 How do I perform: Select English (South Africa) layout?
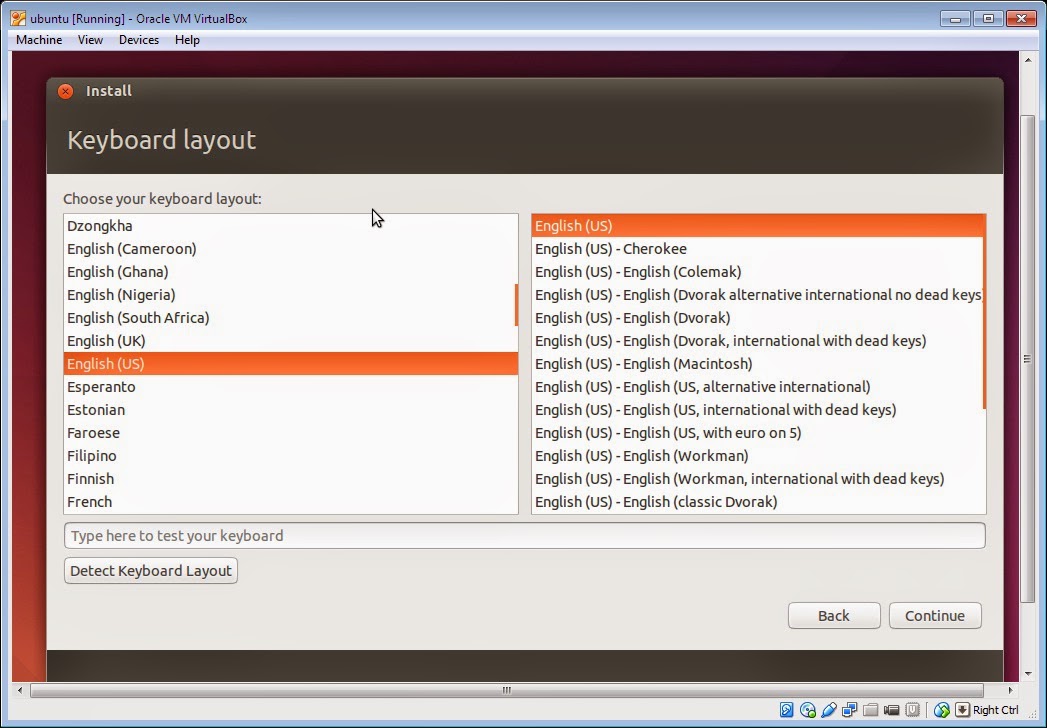coord(290,318)
